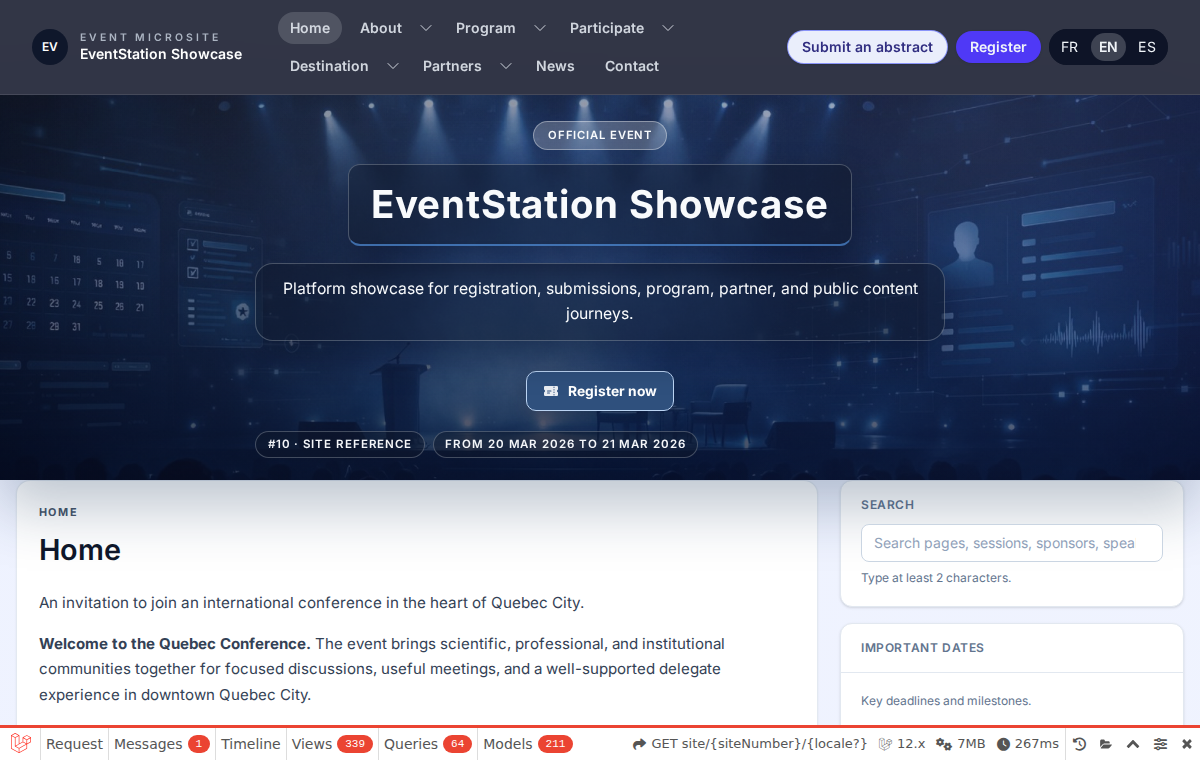The height and width of the screenshot is (760, 1200).
Task: Focus the search pages input field
Action: (x=1012, y=543)
